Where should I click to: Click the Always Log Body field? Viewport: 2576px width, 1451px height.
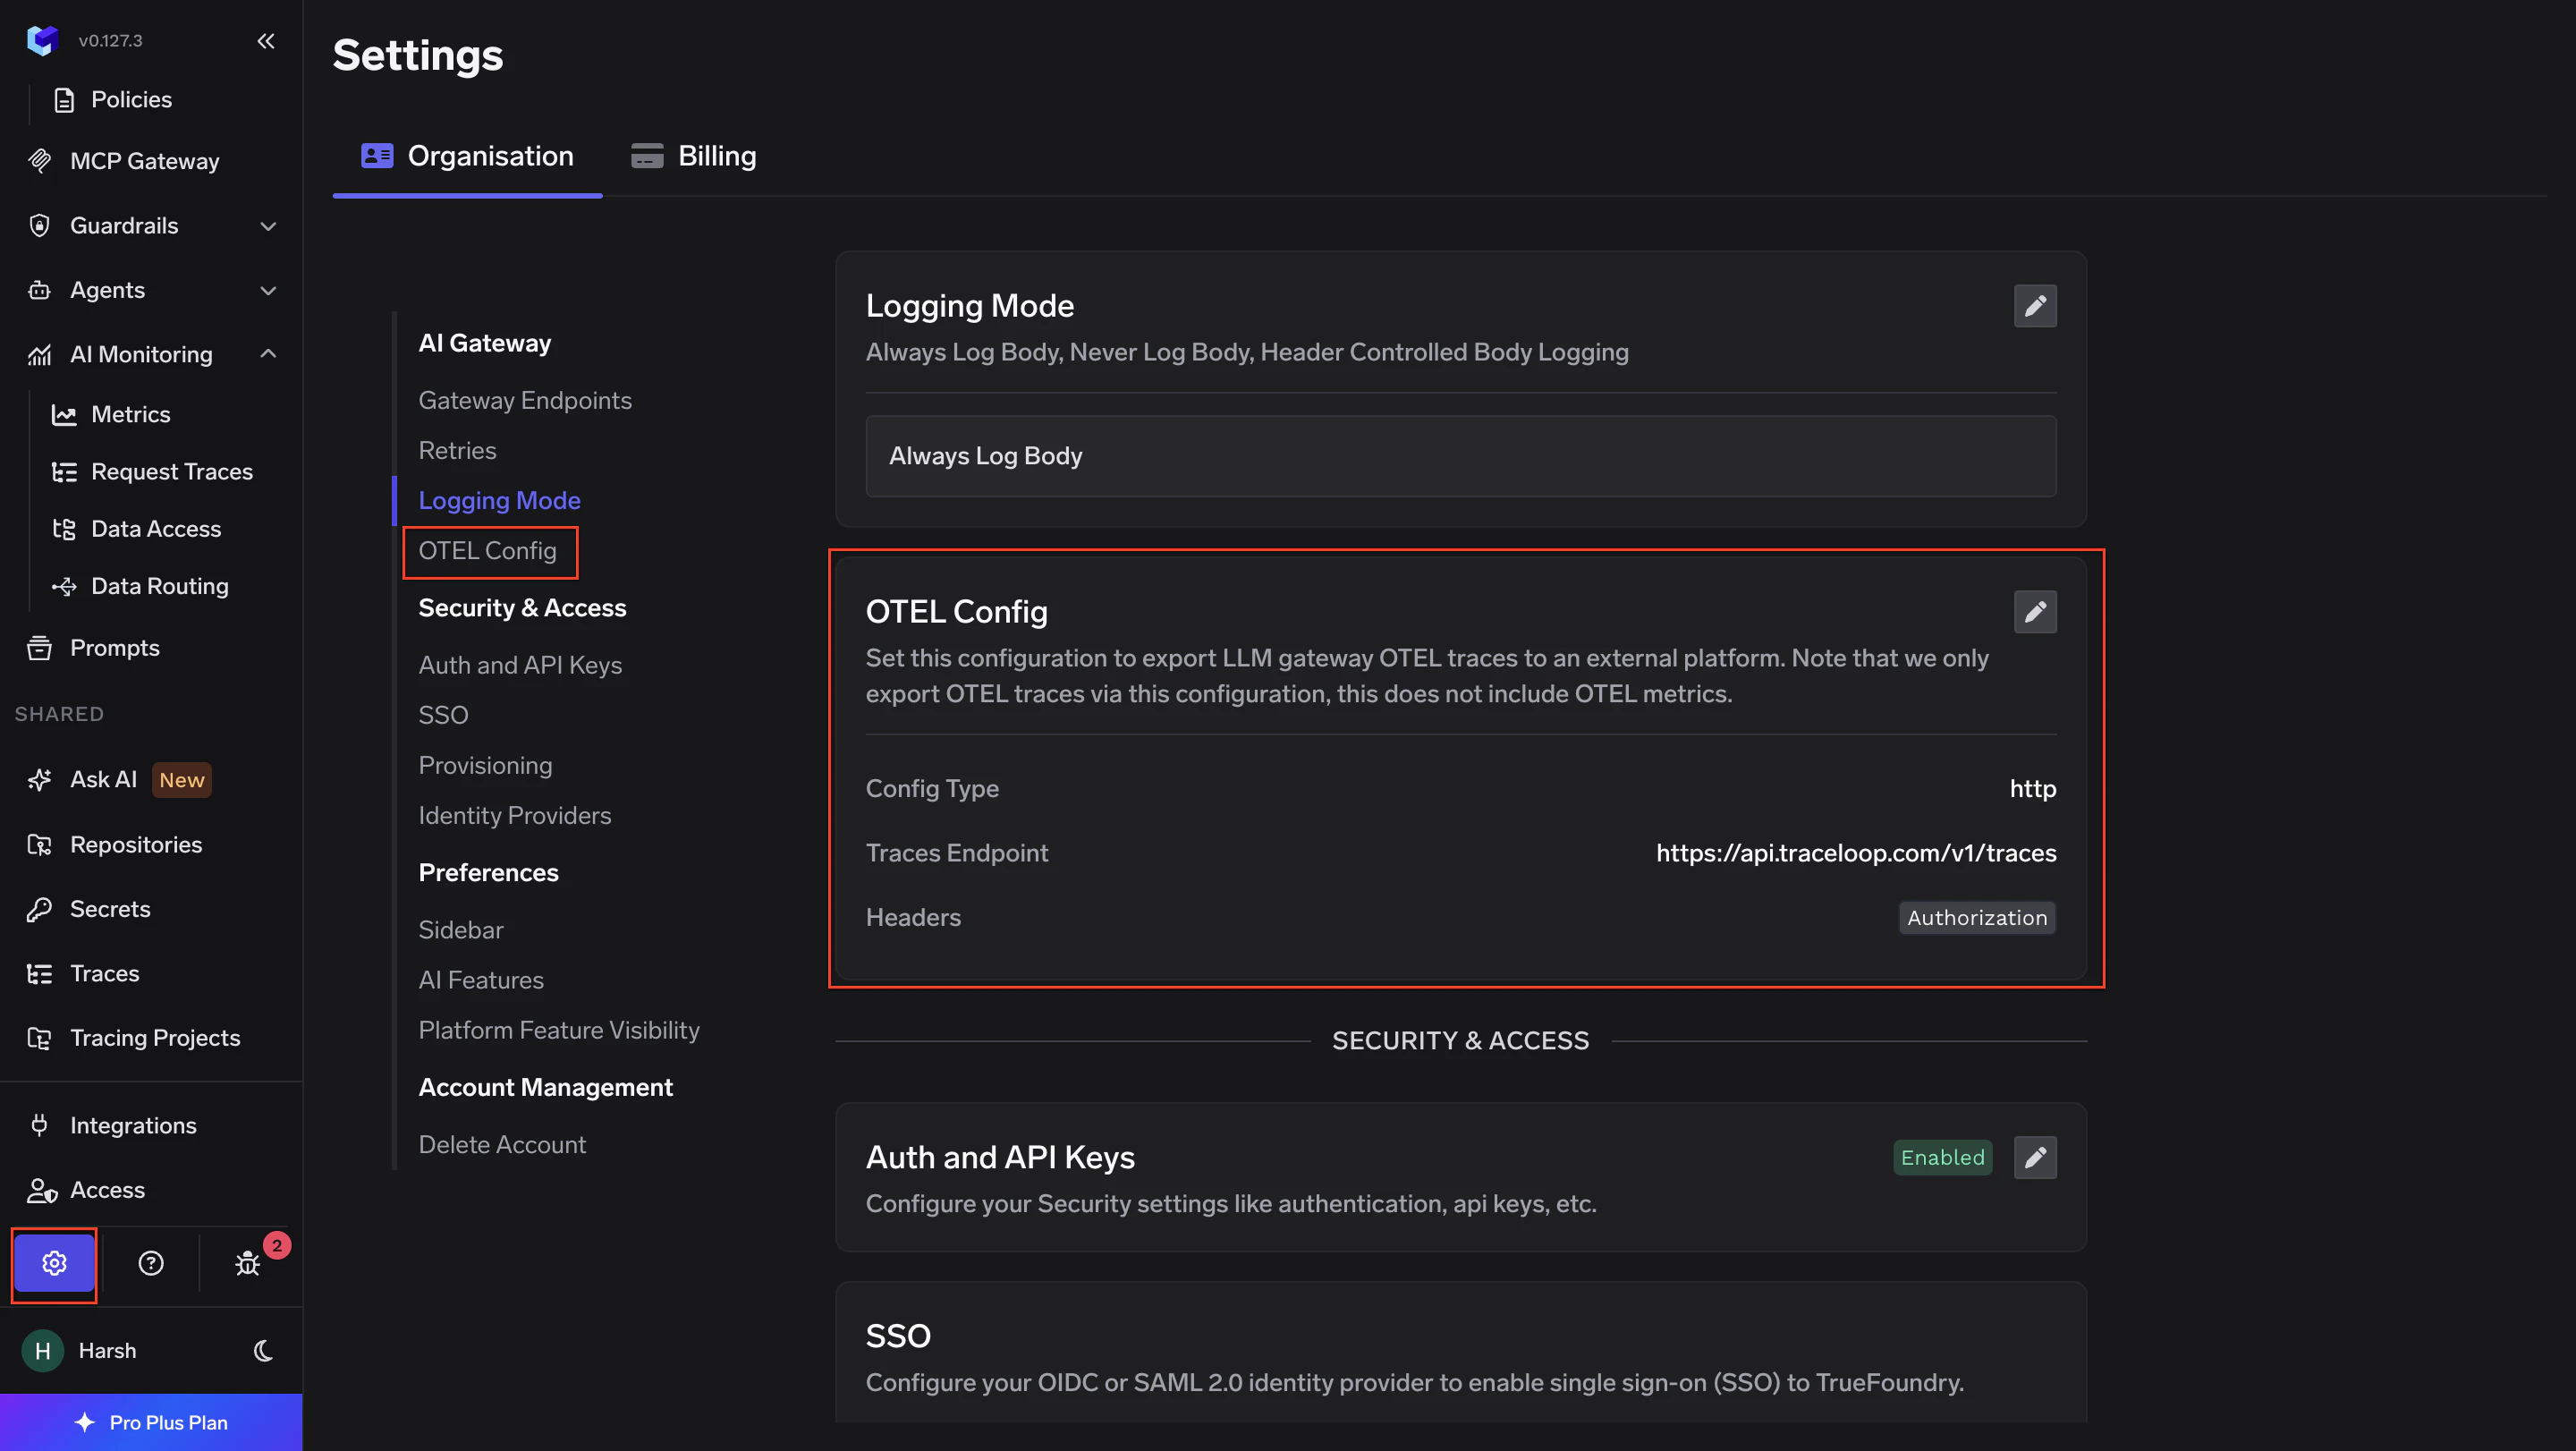pos(1460,456)
